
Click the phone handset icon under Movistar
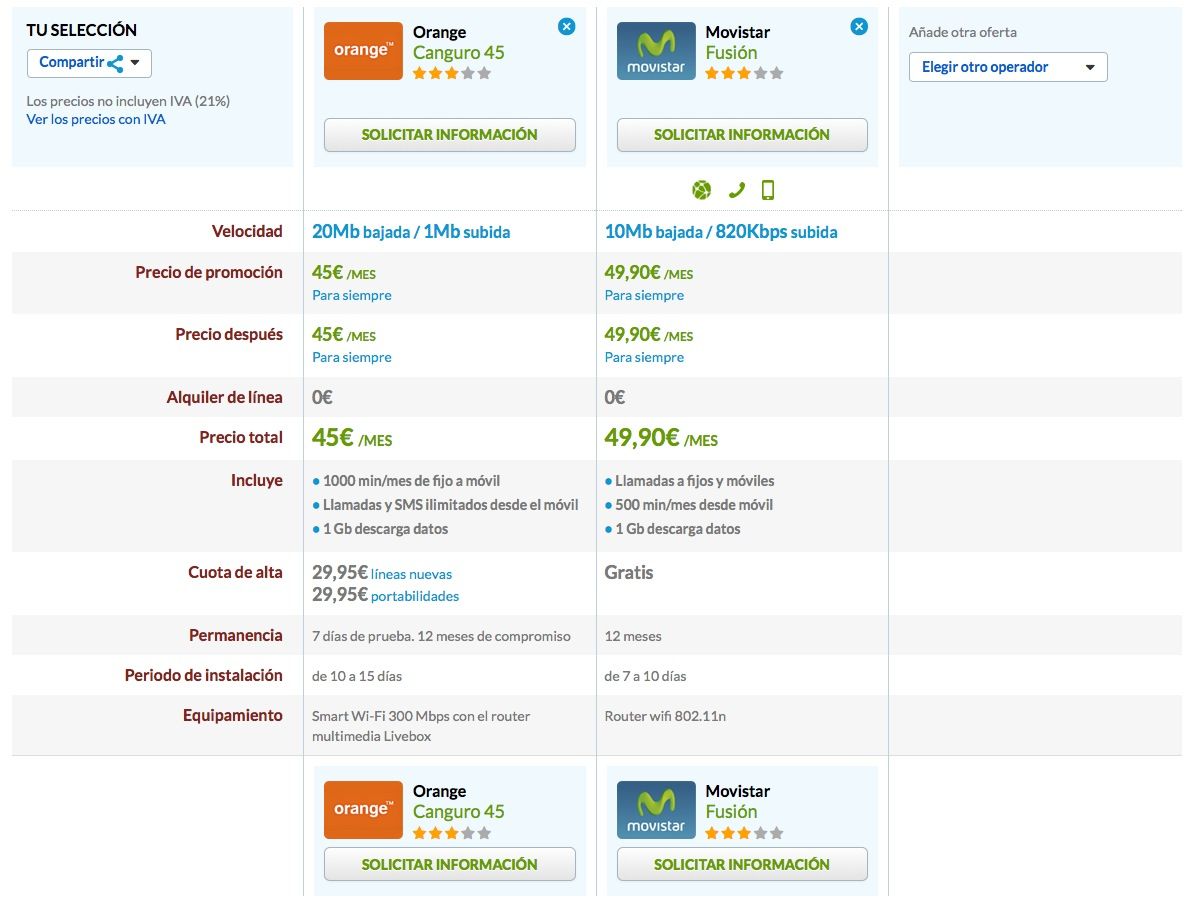pos(736,190)
